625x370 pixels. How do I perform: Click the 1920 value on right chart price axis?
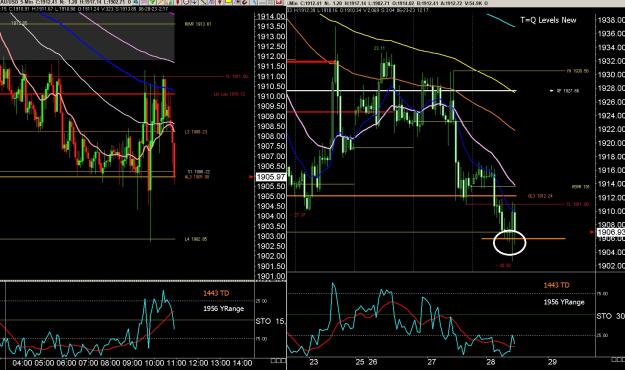(x=611, y=143)
